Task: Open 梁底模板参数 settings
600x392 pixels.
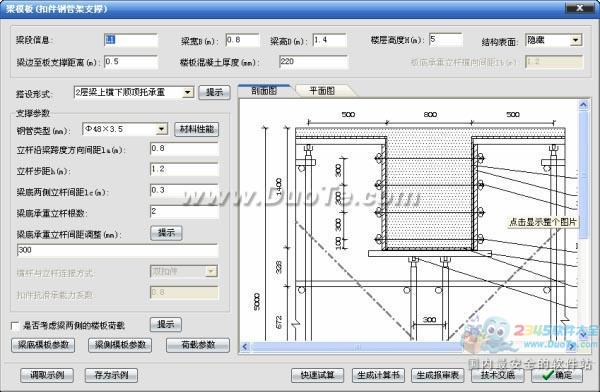Action: 43,345
